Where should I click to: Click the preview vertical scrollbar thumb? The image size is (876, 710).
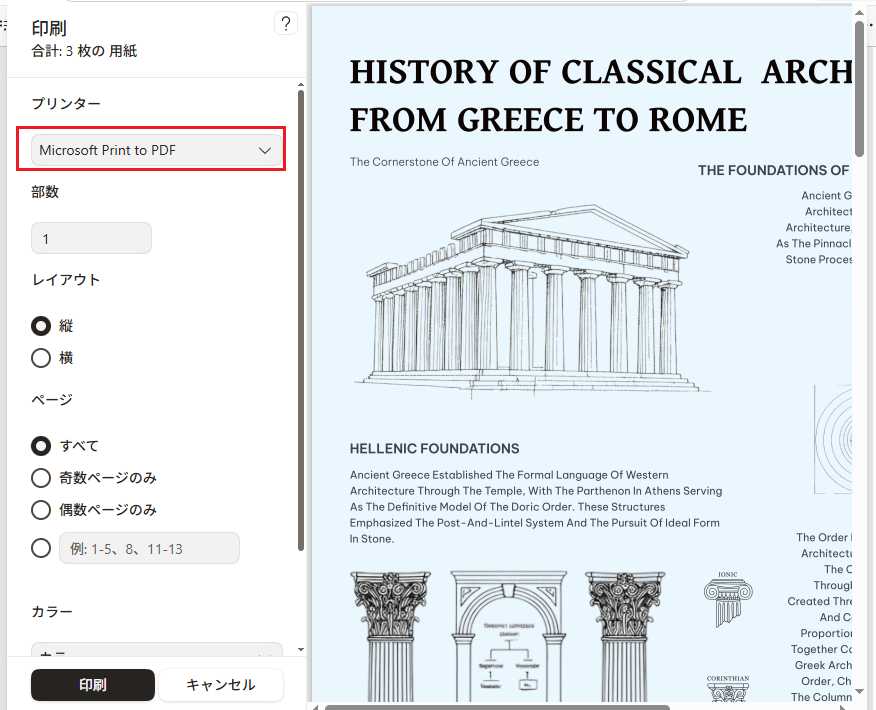(859, 89)
